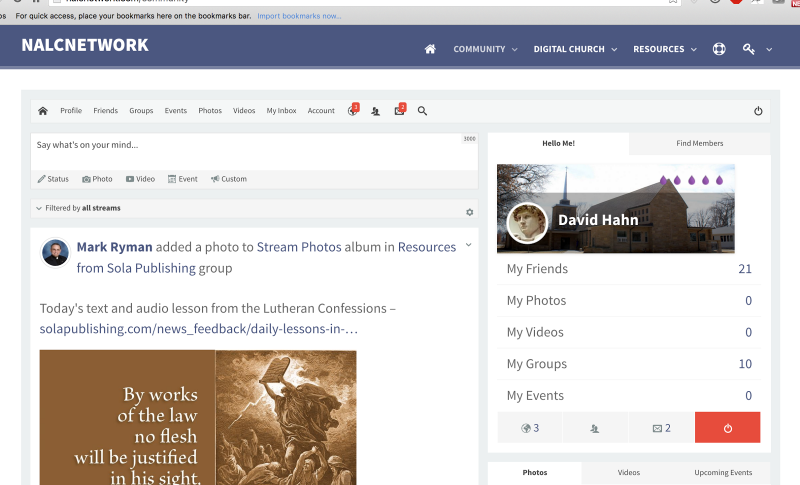Follow the solapublishing.com lesson link
This screenshot has width=800, height=485.
(199, 328)
